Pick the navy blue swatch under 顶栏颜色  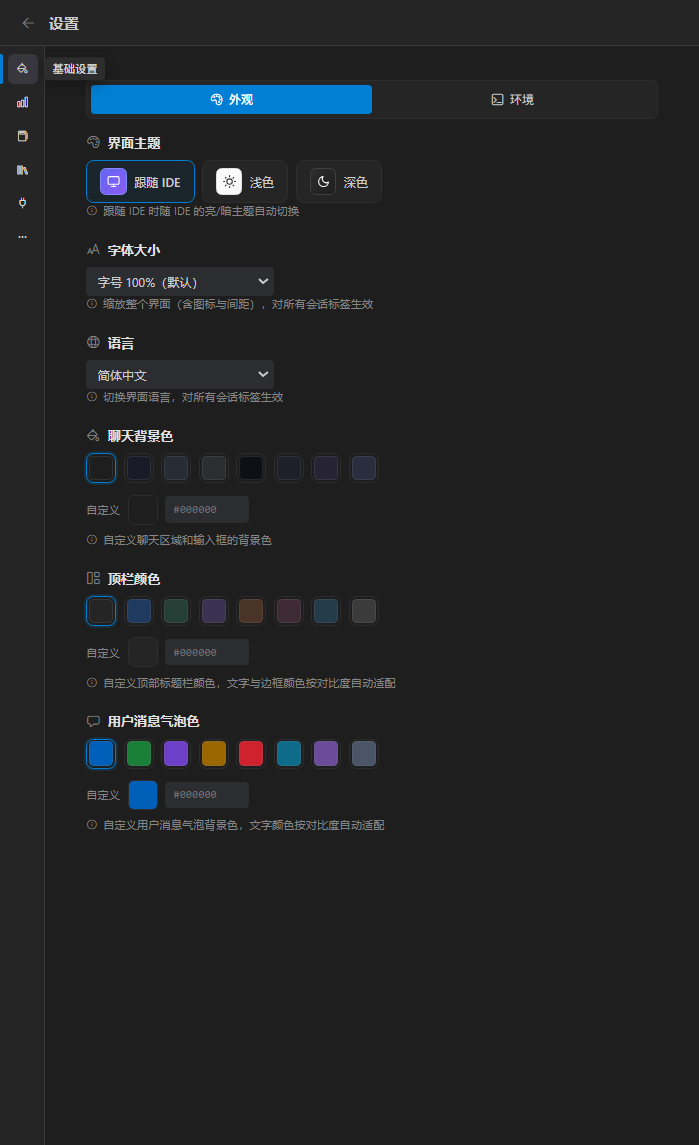[x=139, y=611]
